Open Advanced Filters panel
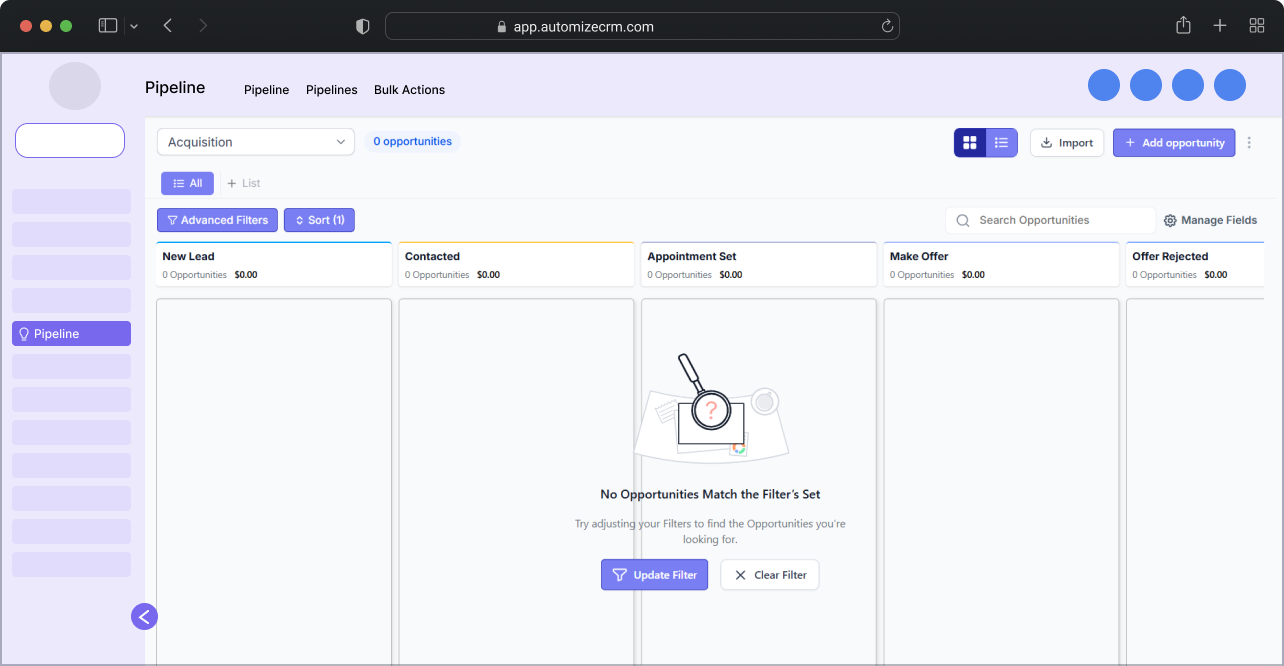 217,220
